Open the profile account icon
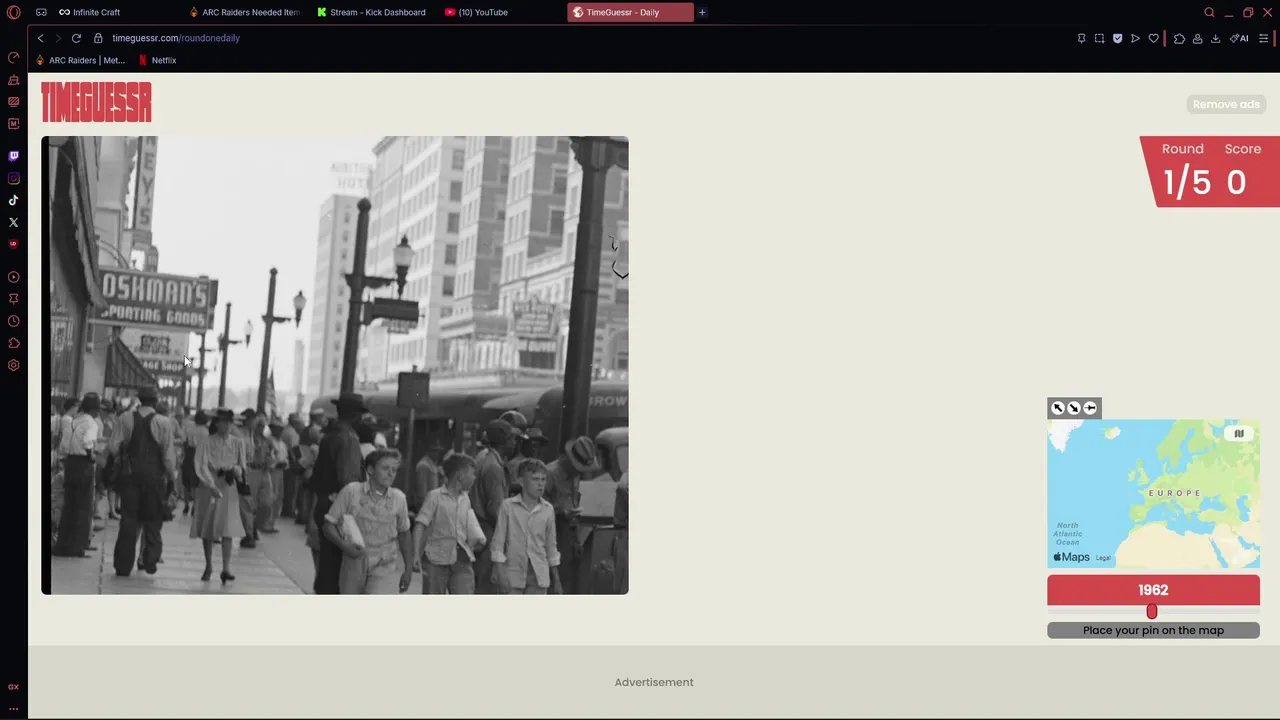Screen dimensions: 1280x720 click(1197, 38)
